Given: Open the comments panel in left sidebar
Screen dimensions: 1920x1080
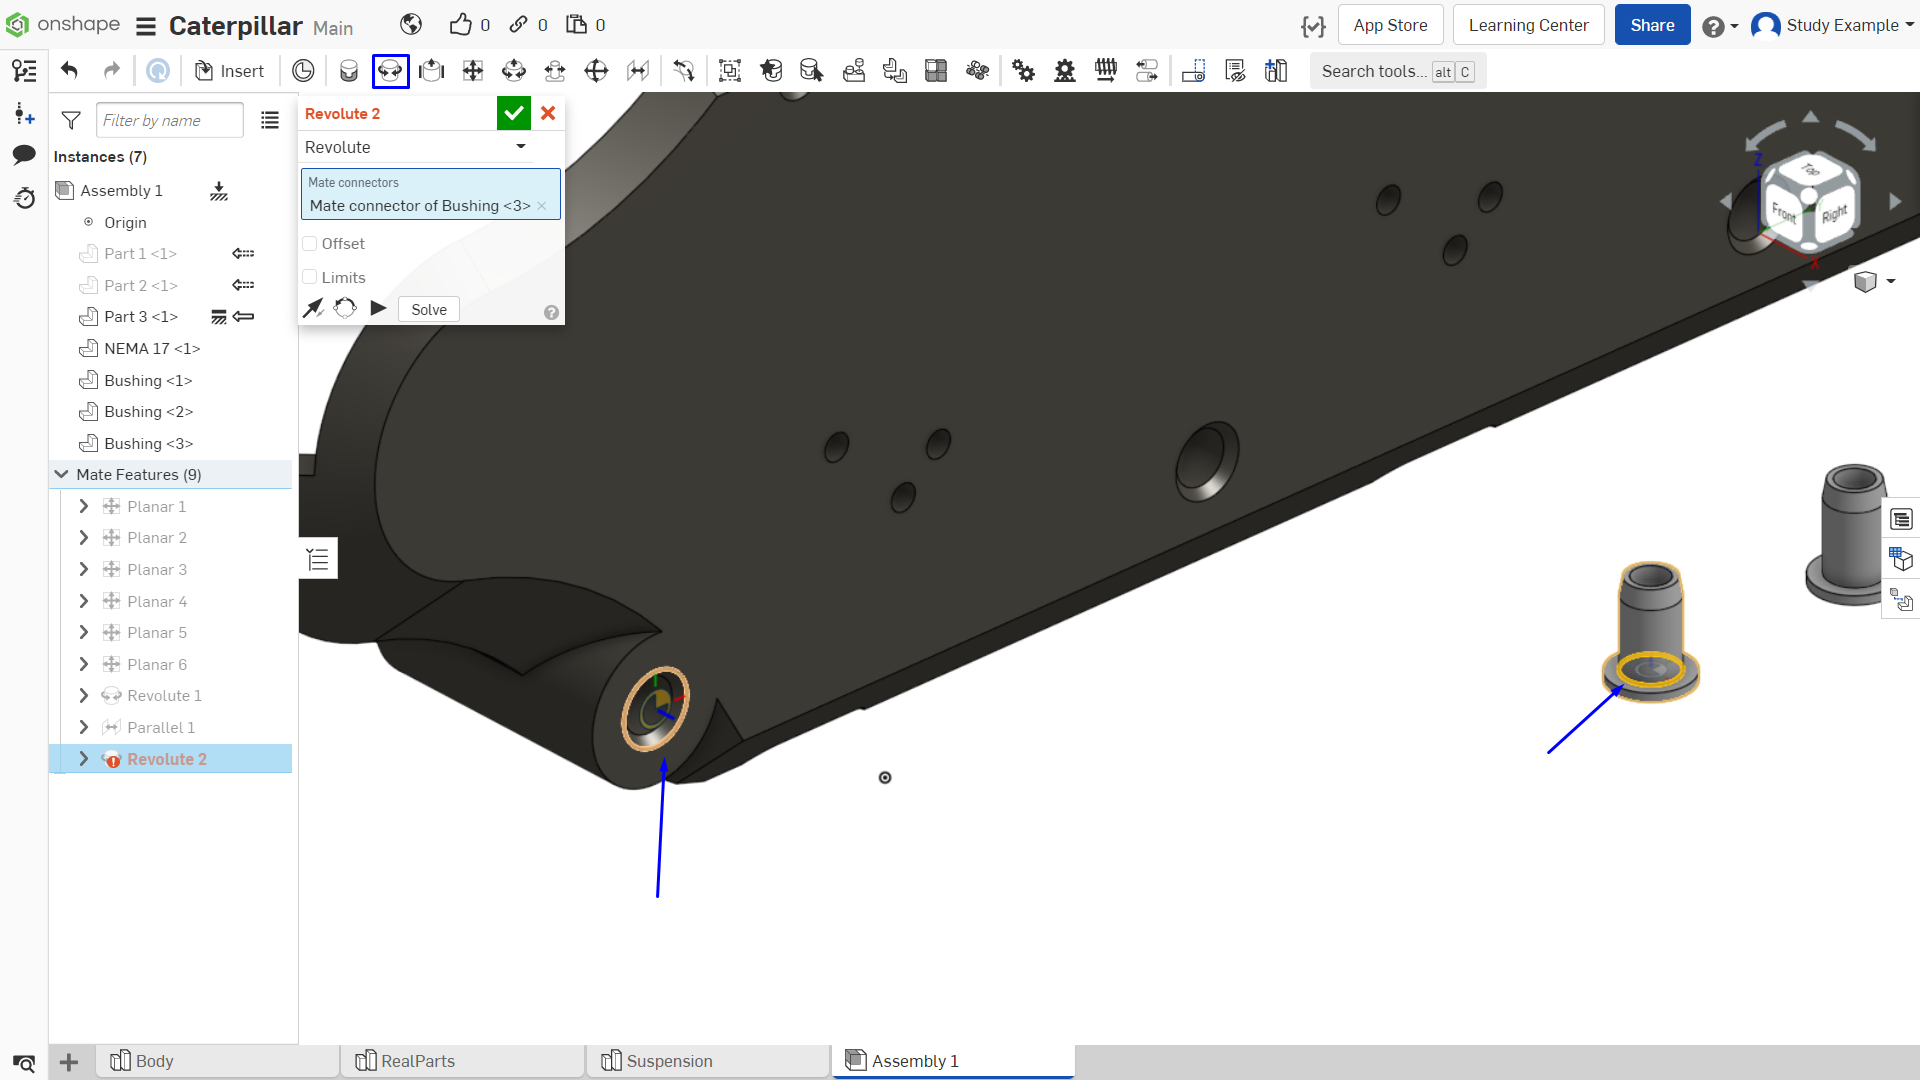Looking at the screenshot, I should 24,155.
